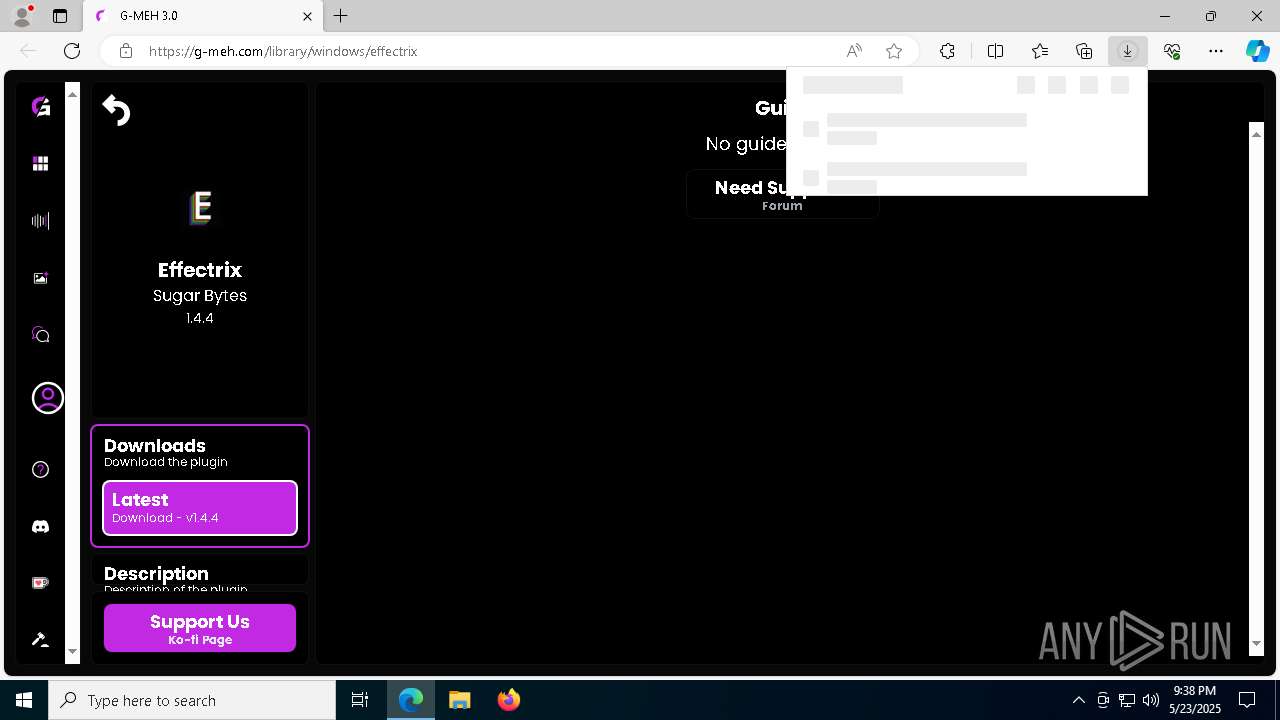Image resolution: width=1280 pixels, height=720 pixels.
Task: Toggle split screen view
Action: click(995, 51)
